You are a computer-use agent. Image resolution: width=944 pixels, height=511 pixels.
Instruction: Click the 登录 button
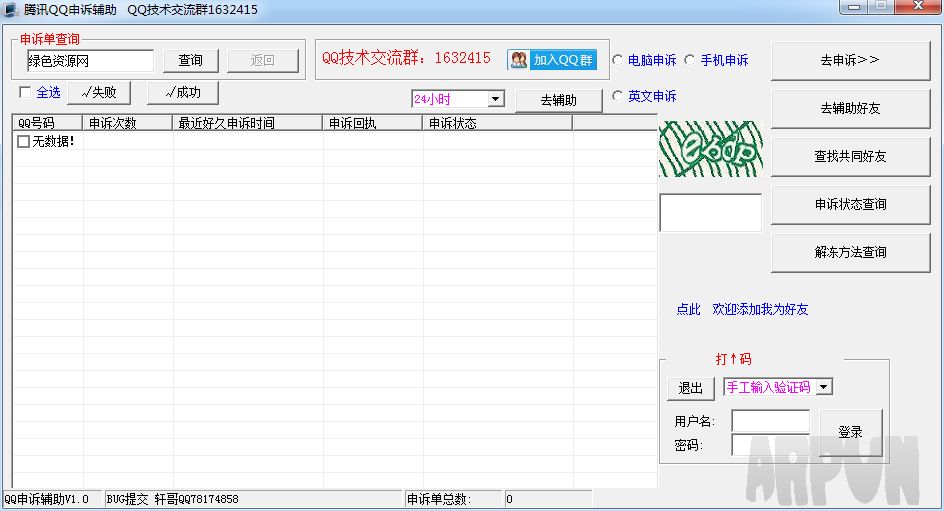pos(850,432)
